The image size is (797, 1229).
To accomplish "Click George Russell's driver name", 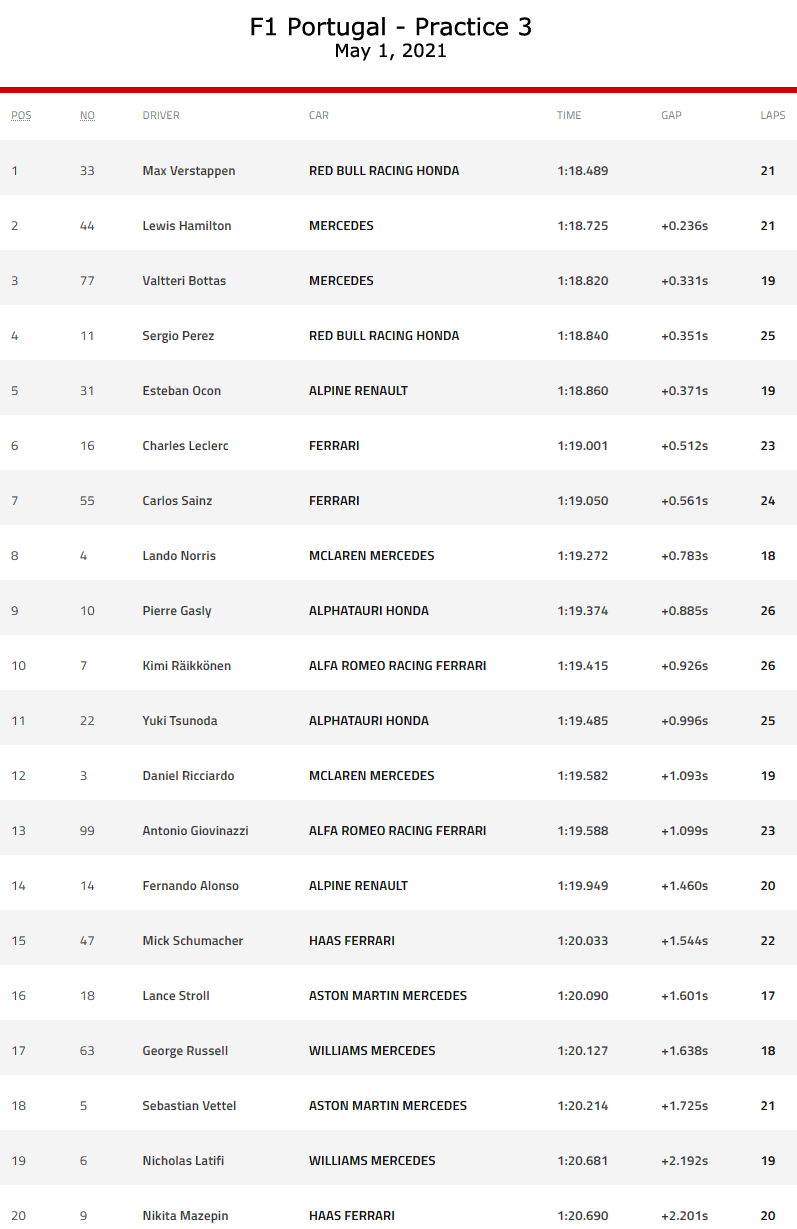I will pos(185,1051).
